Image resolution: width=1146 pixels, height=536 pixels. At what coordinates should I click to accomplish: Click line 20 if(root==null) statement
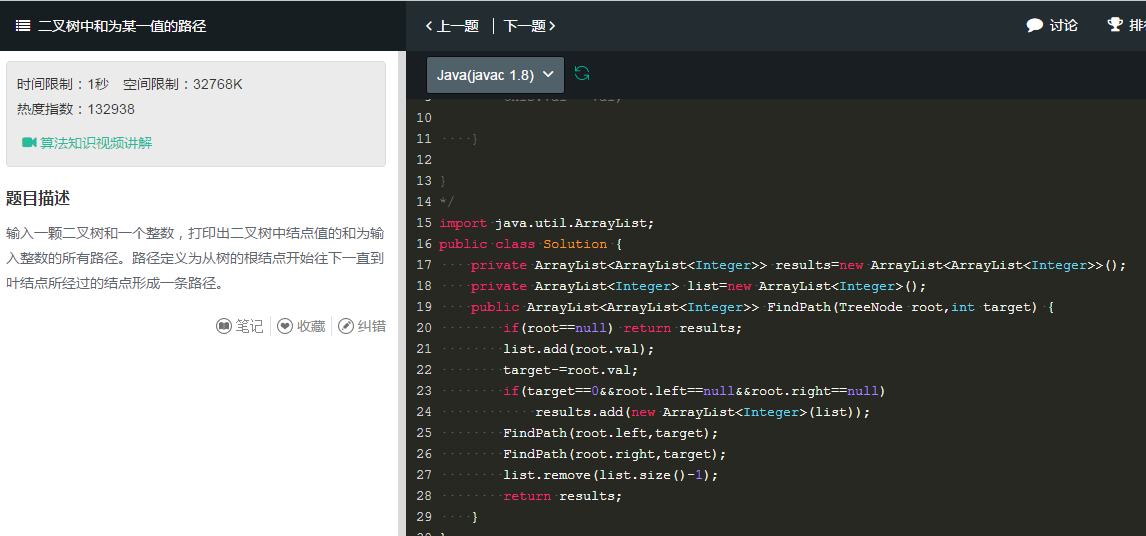(x=622, y=328)
